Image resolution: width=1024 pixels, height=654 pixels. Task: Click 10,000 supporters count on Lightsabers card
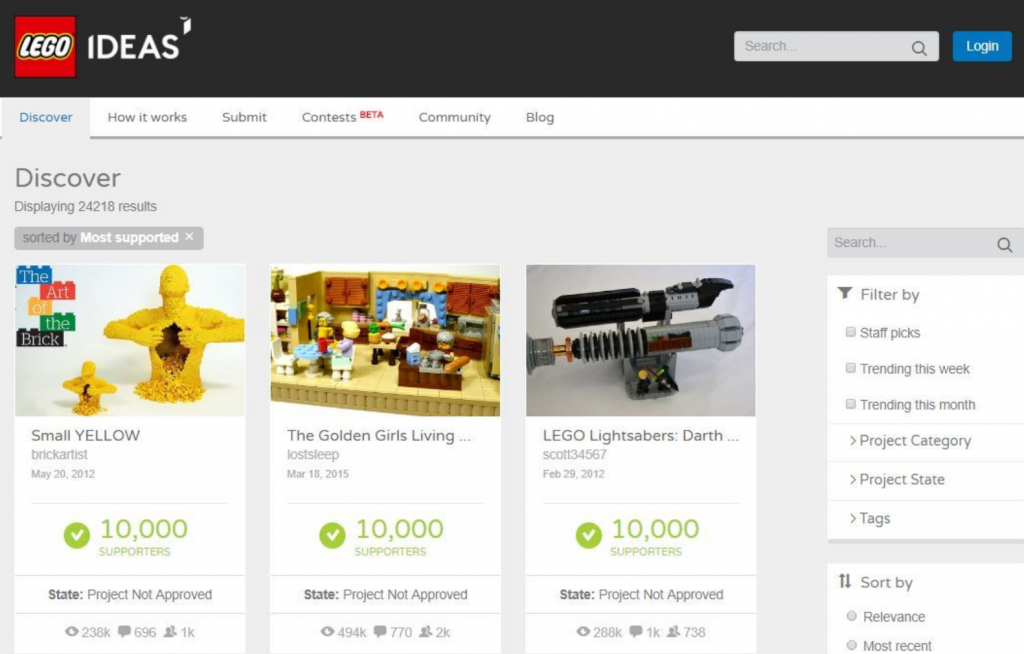tap(655, 529)
